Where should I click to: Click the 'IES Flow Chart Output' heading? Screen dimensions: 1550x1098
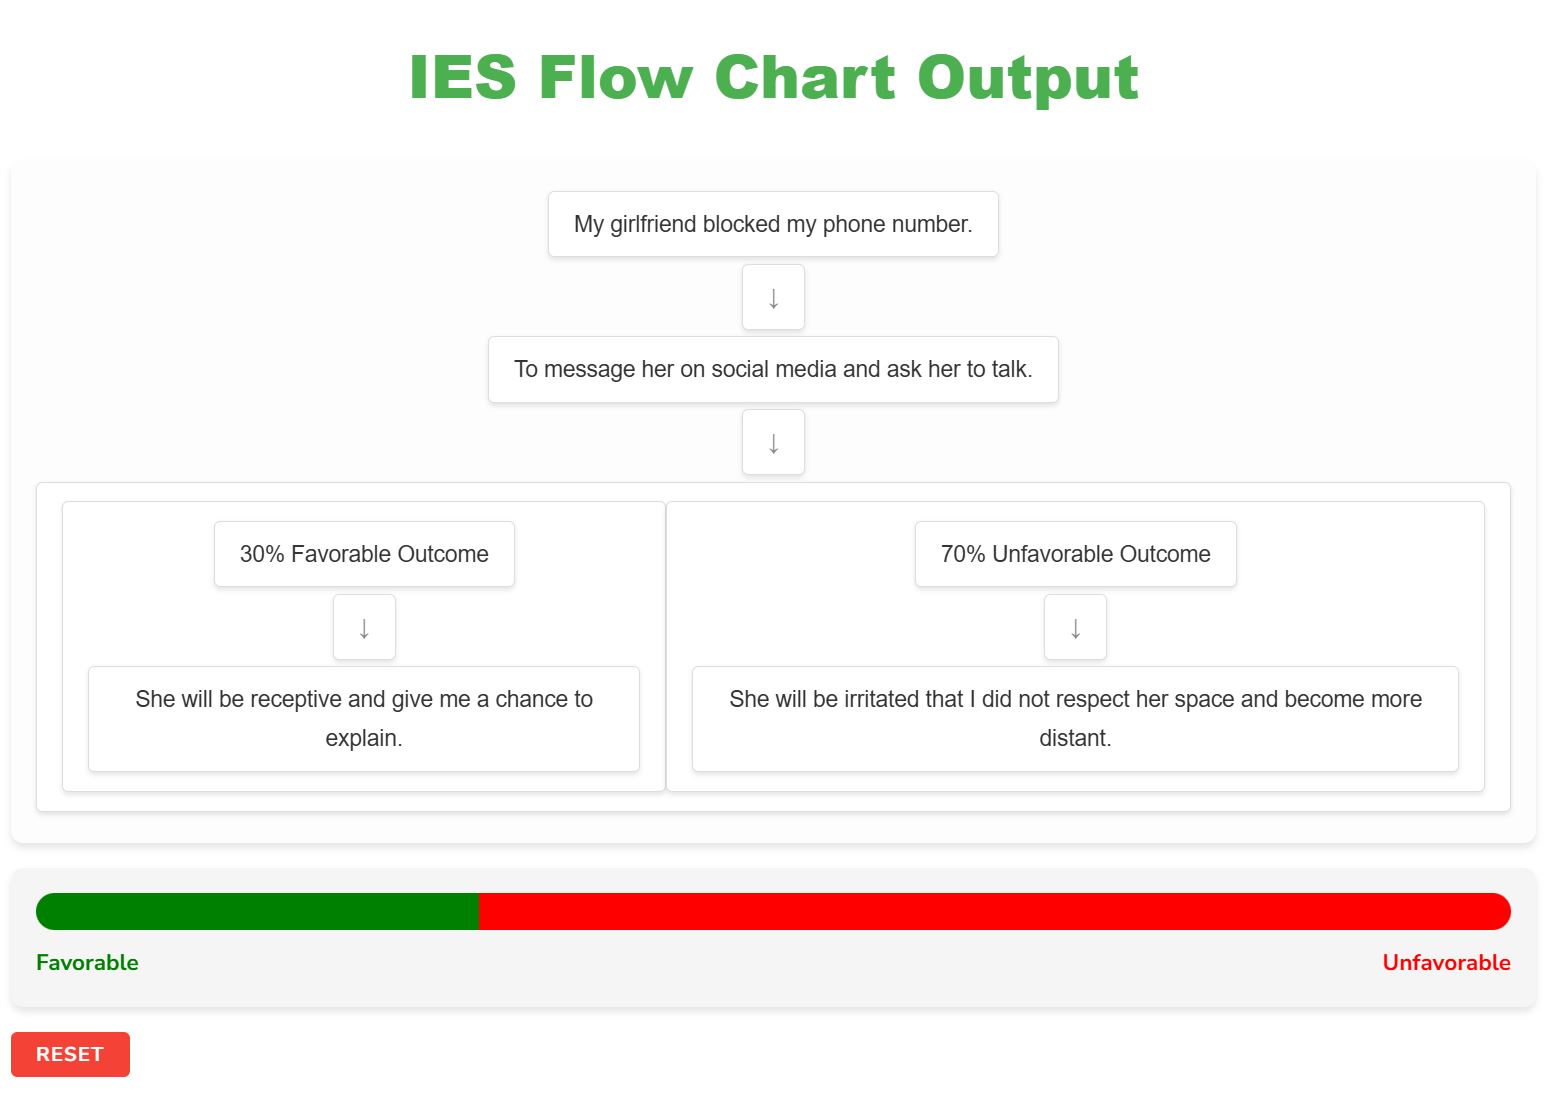(773, 77)
